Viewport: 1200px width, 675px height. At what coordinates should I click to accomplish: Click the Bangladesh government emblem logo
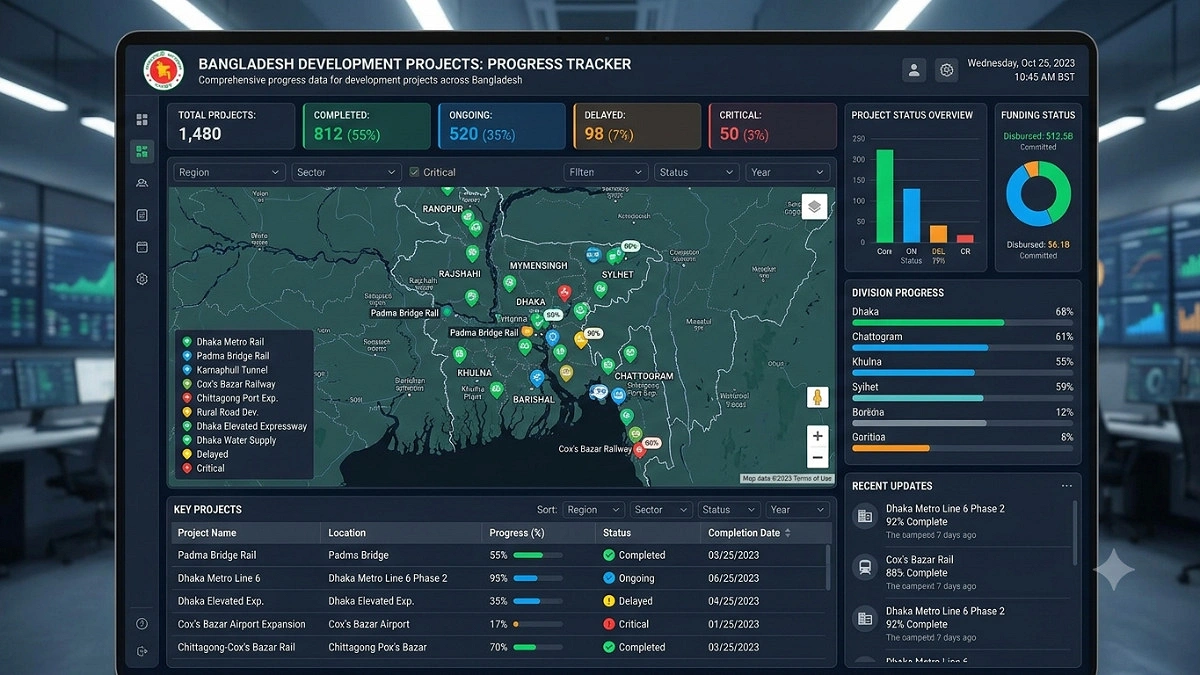(164, 70)
